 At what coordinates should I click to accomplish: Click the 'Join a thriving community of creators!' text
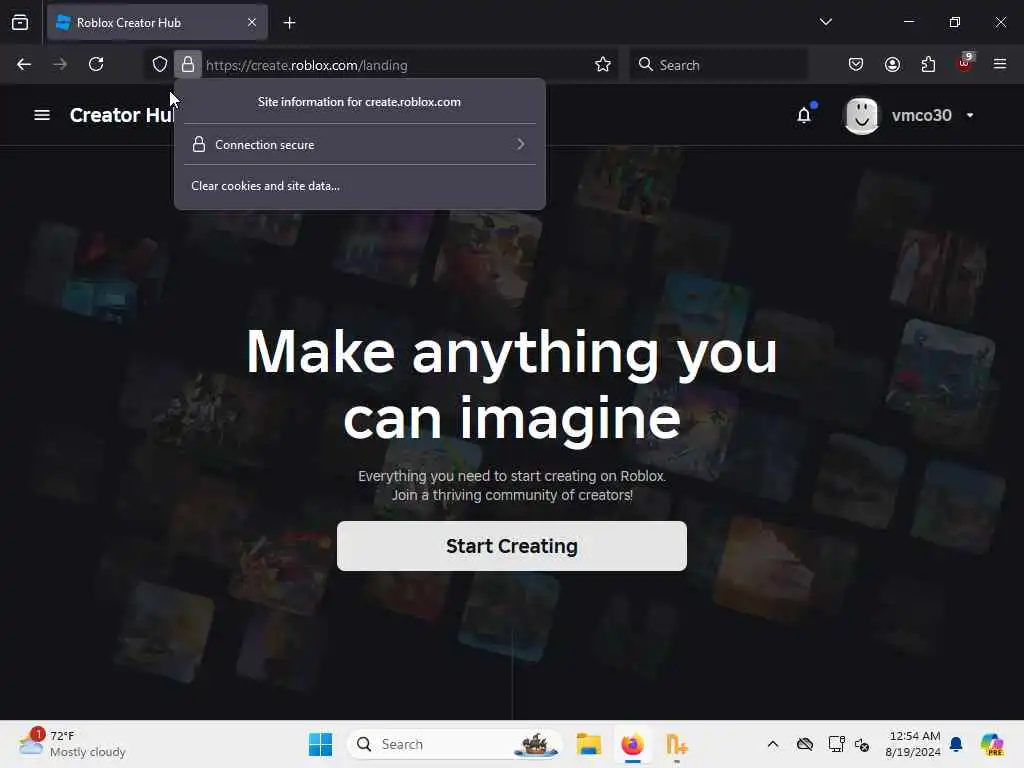click(512, 495)
